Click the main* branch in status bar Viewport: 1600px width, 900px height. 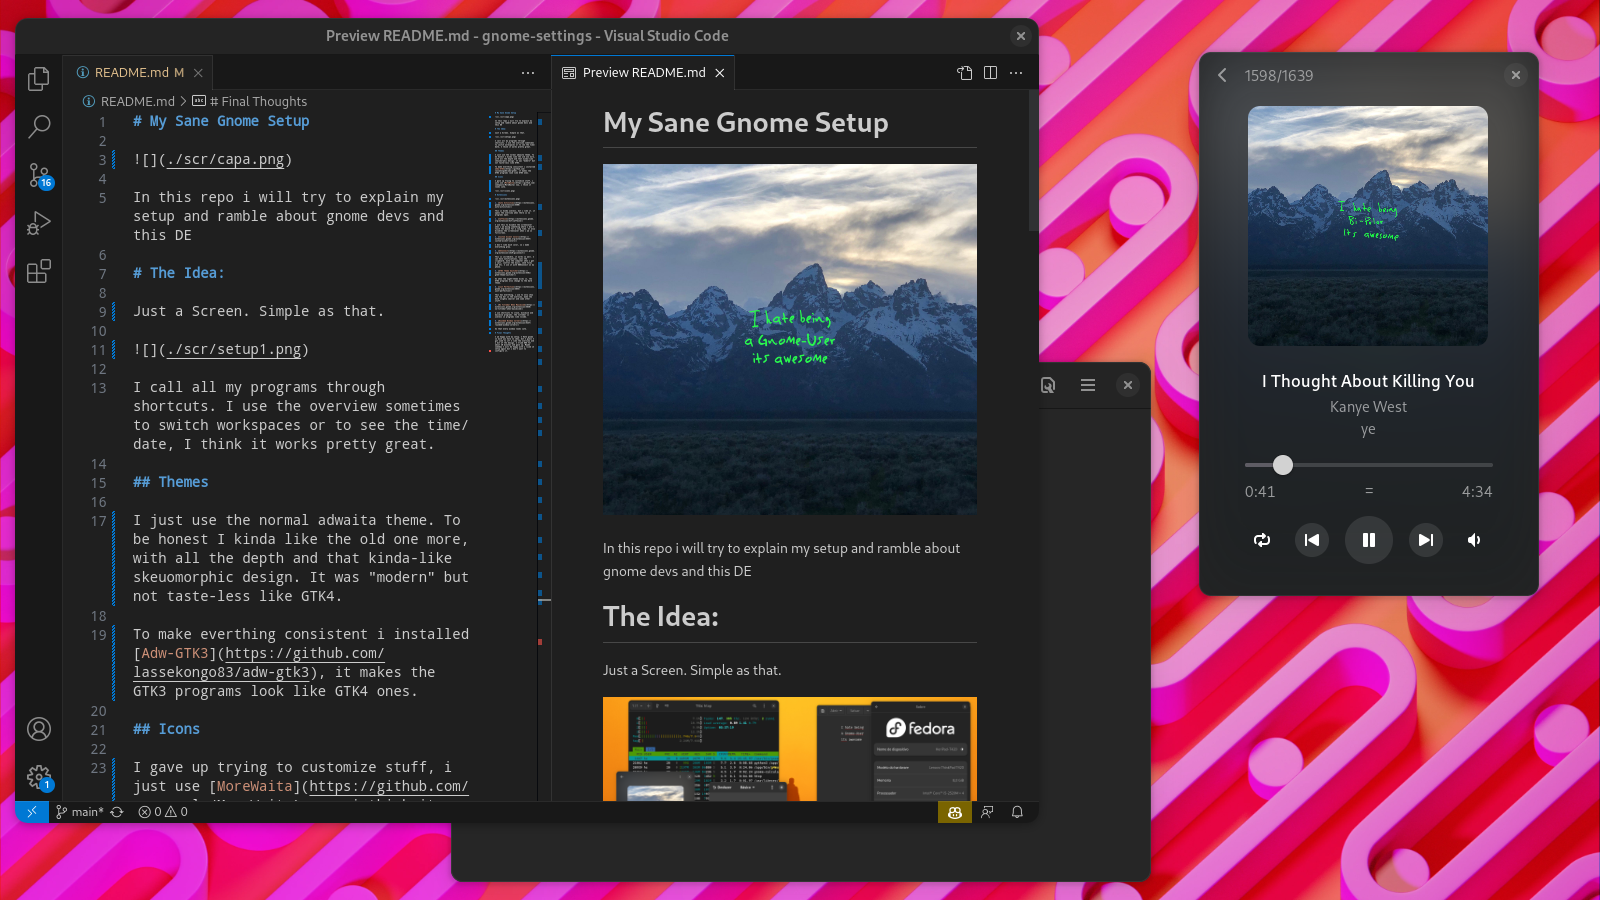pyautogui.click(x=80, y=812)
